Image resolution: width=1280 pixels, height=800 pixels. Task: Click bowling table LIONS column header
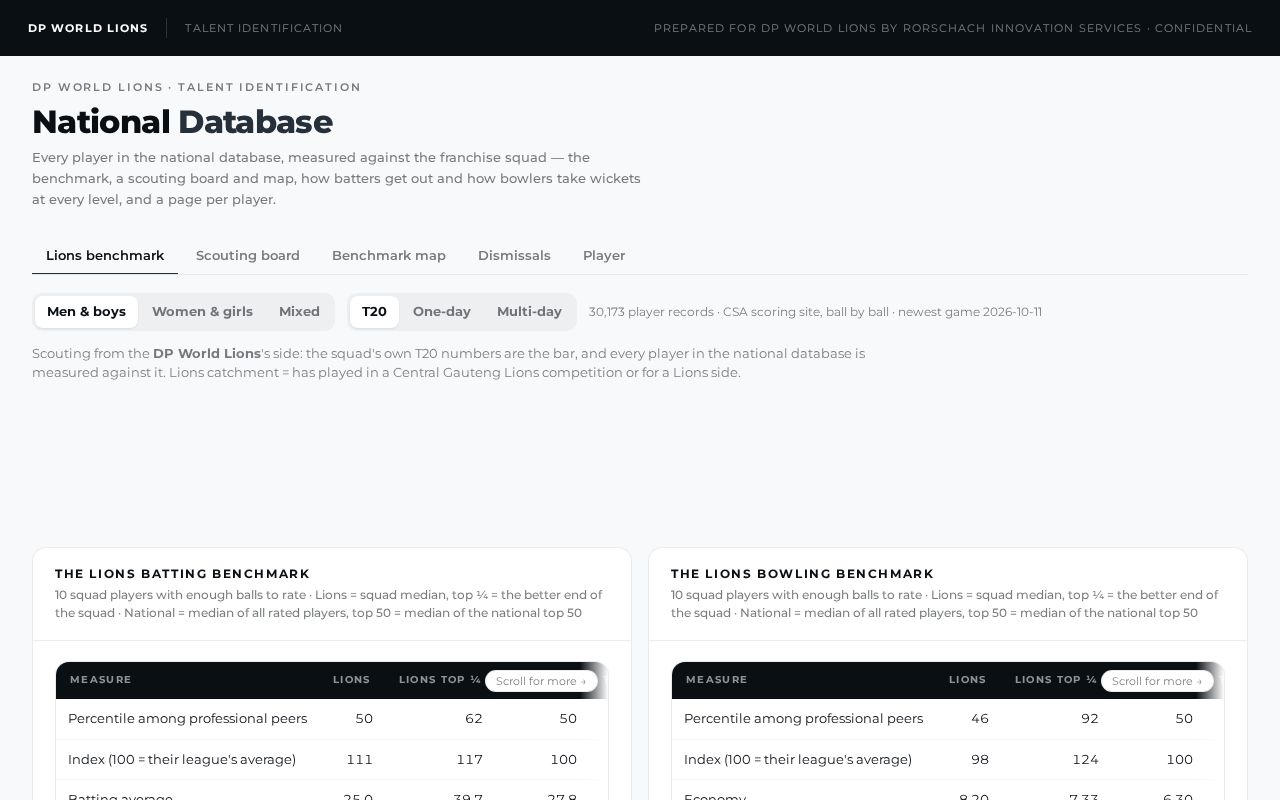pos(968,680)
